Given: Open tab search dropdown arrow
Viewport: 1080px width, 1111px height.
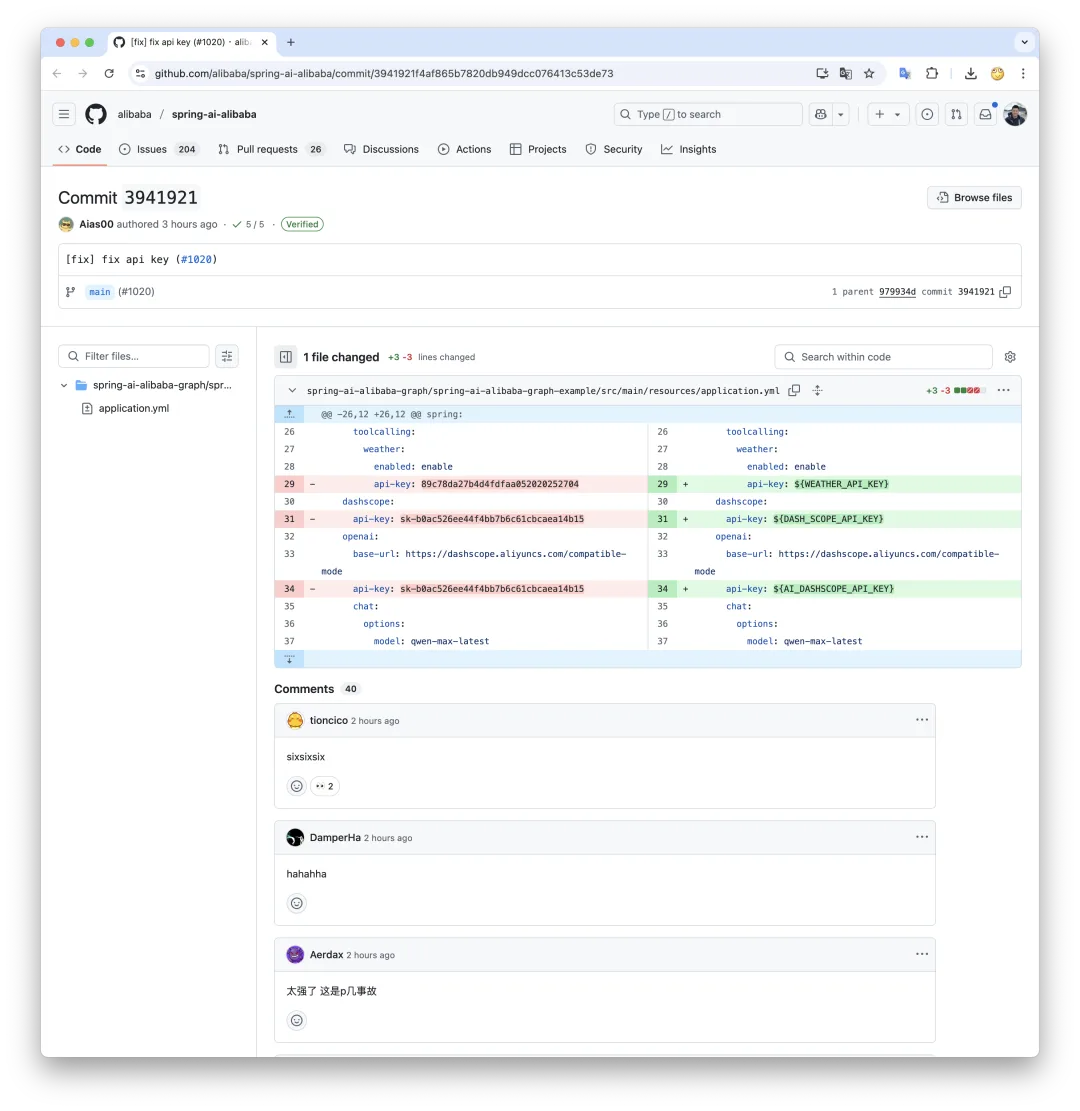Looking at the screenshot, I should pos(1024,42).
